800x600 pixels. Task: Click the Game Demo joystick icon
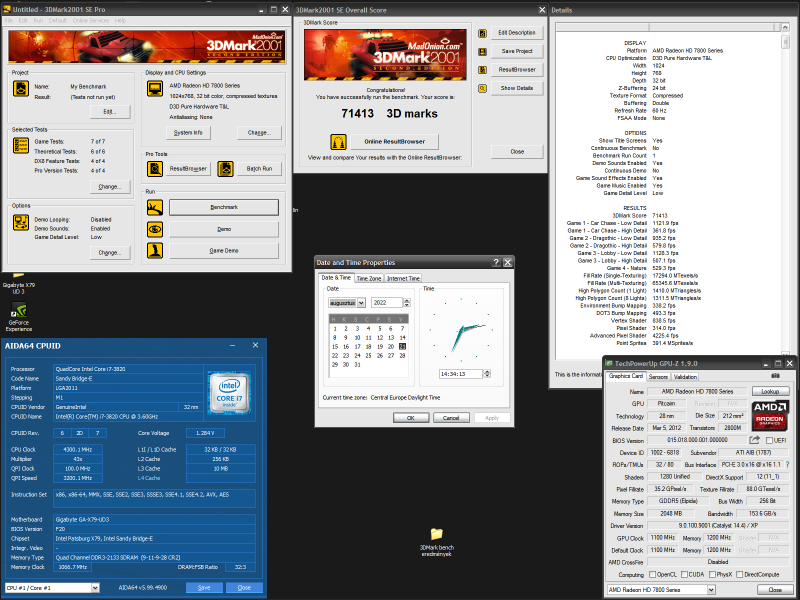pos(155,251)
